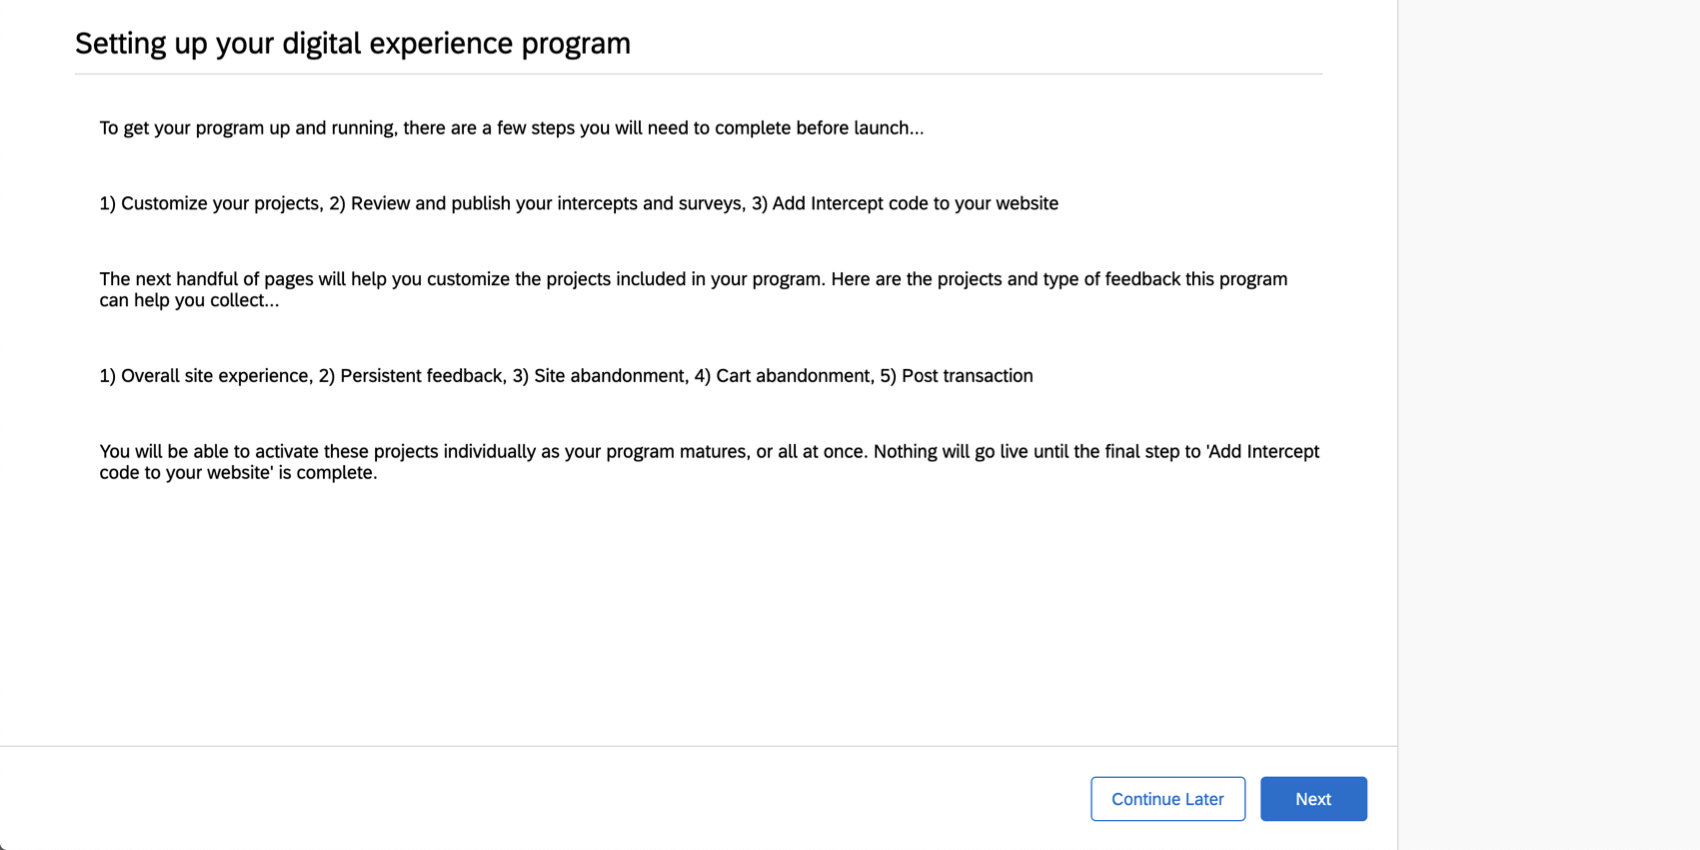Click the Next button
Viewport: 1700px width, 850px height.
pos(1313,798)
